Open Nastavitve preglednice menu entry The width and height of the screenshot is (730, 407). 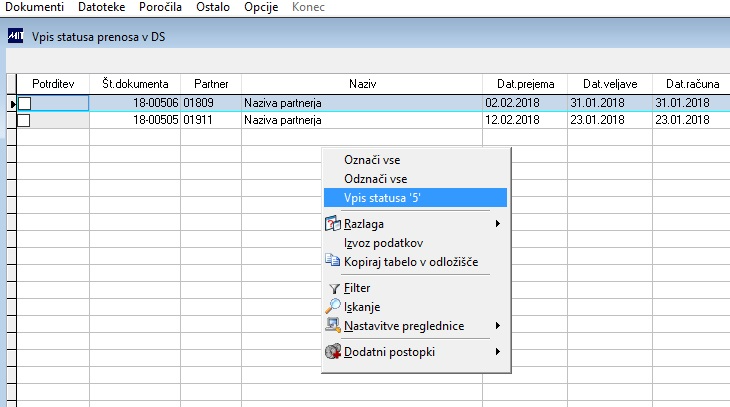click(415, 326)
